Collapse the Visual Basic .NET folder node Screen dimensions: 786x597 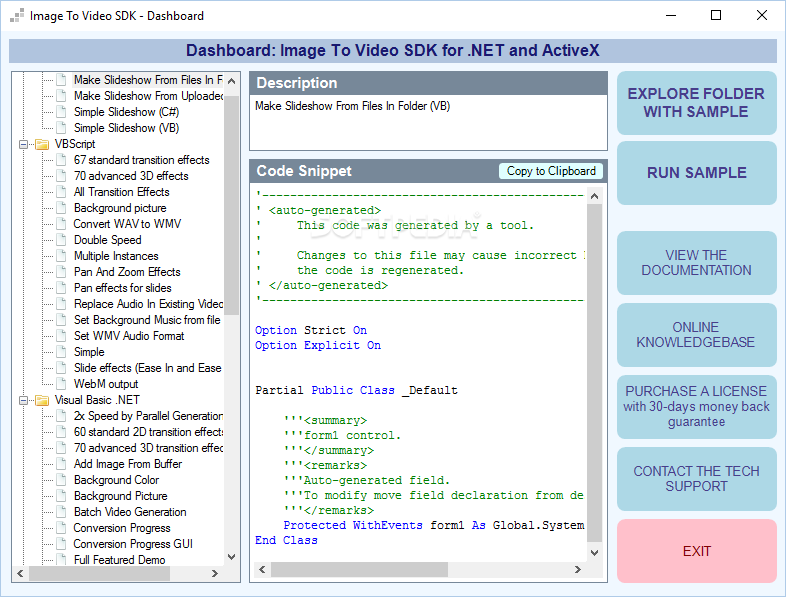(x=23, y=401)
